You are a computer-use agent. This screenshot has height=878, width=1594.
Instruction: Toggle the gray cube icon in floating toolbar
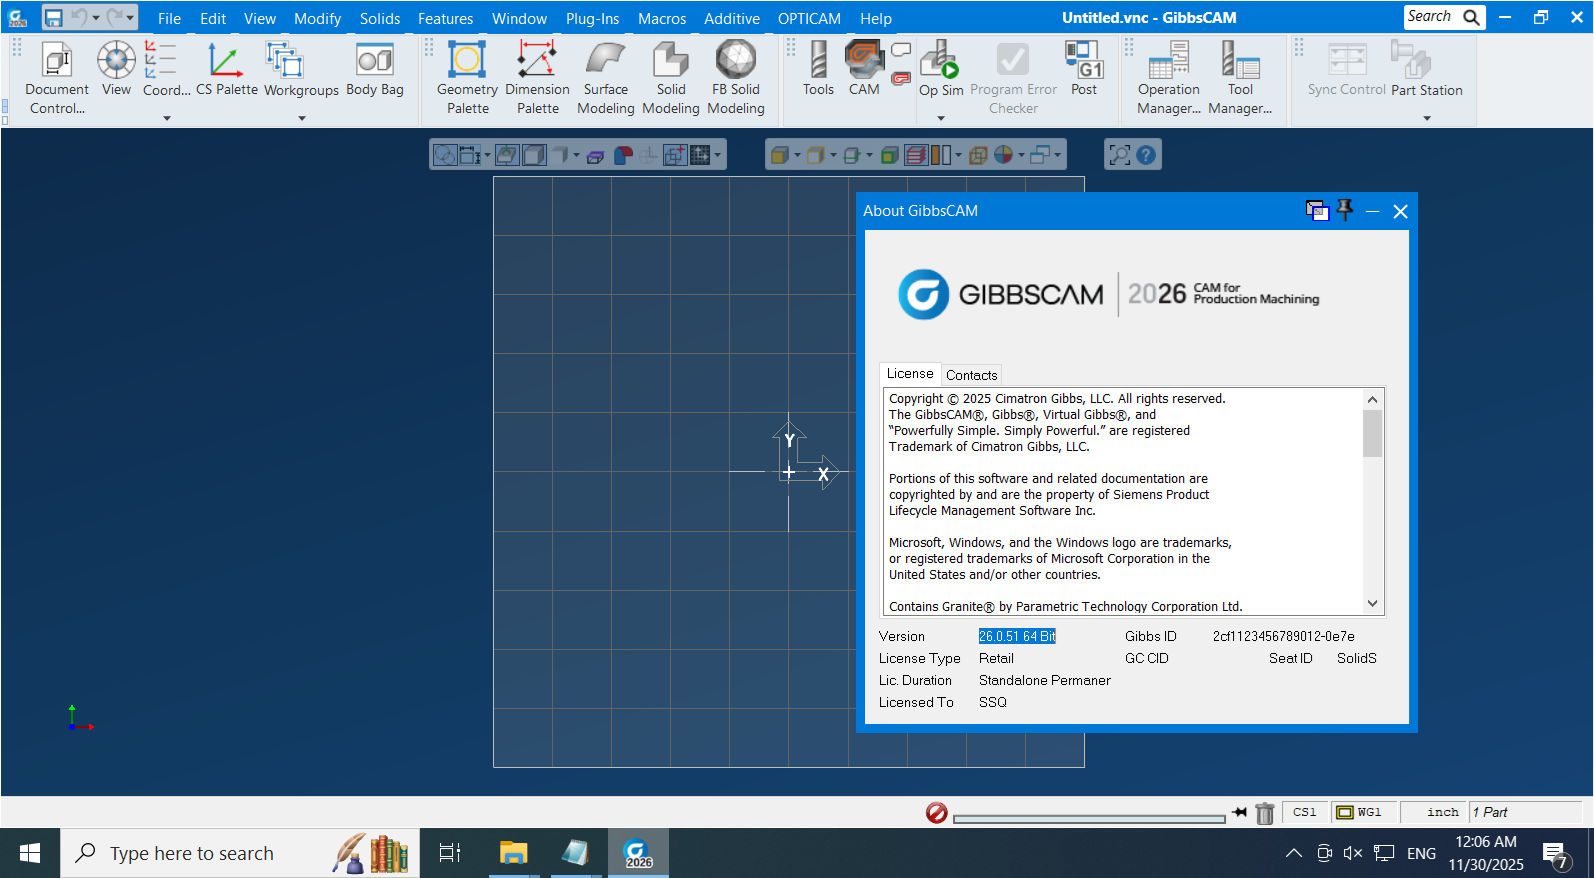click(534, 155)
